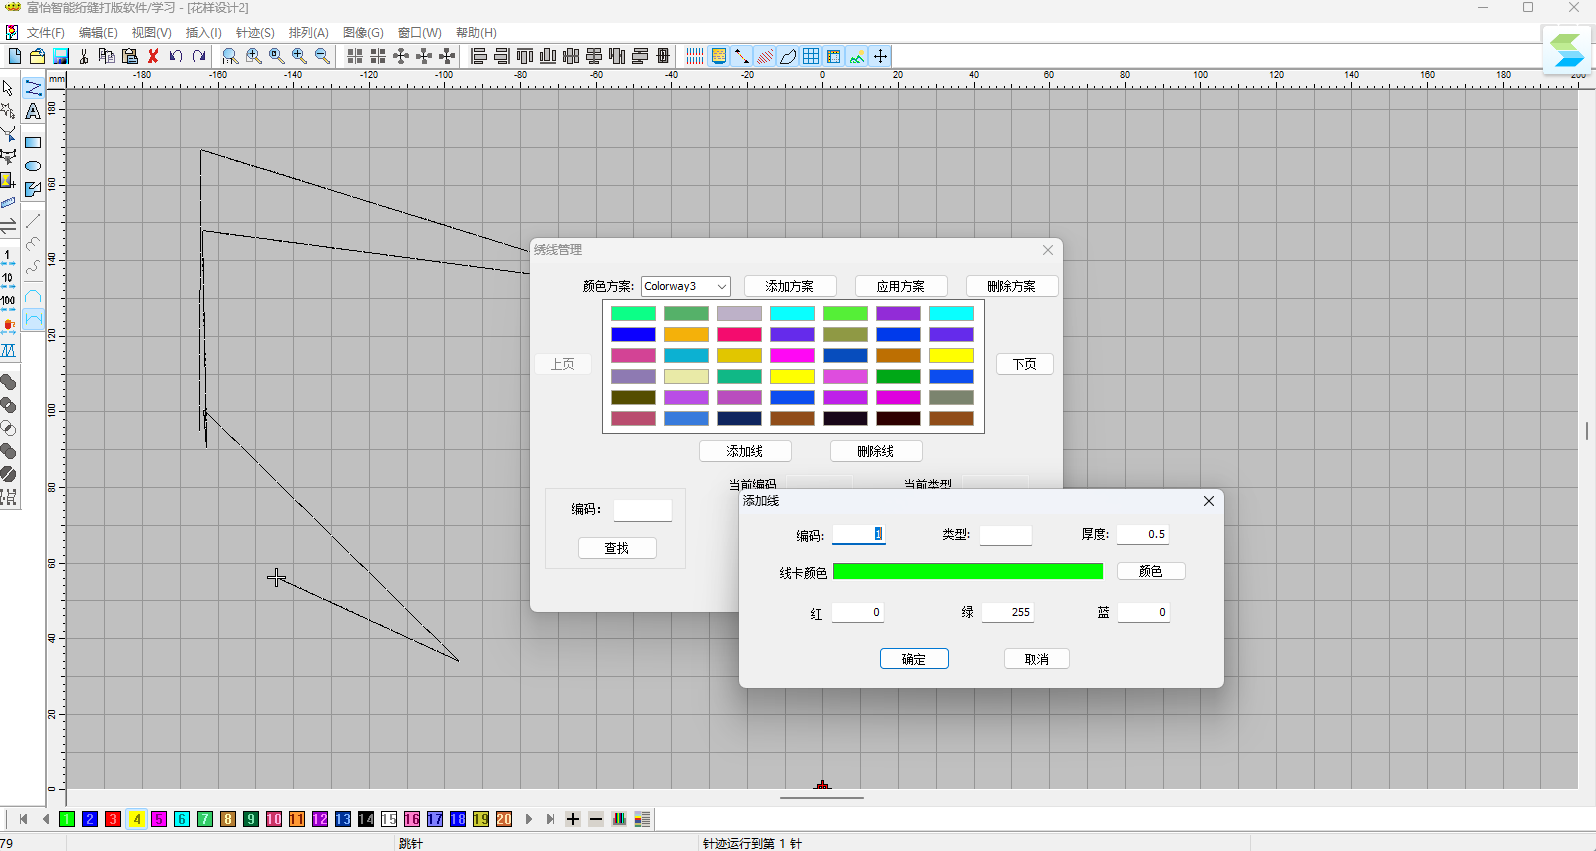Click the crosshair icon at toolbar end
The width and height of the screenshot is (1596, 851).
[x=880, y=56]
